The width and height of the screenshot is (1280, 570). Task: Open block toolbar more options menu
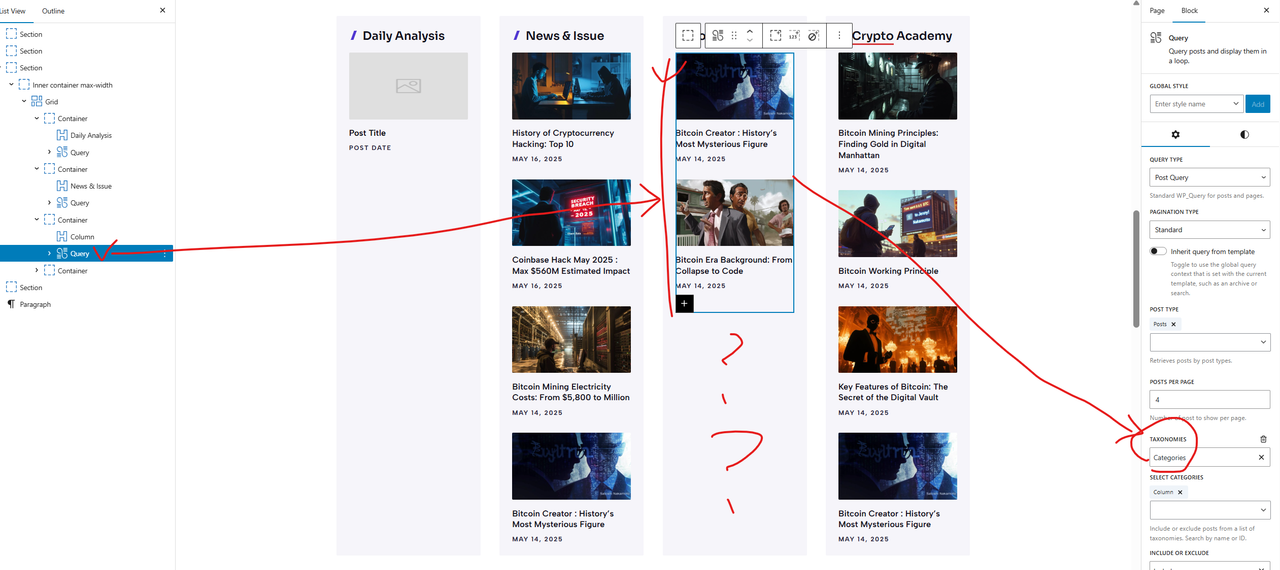tap(839, 36)
